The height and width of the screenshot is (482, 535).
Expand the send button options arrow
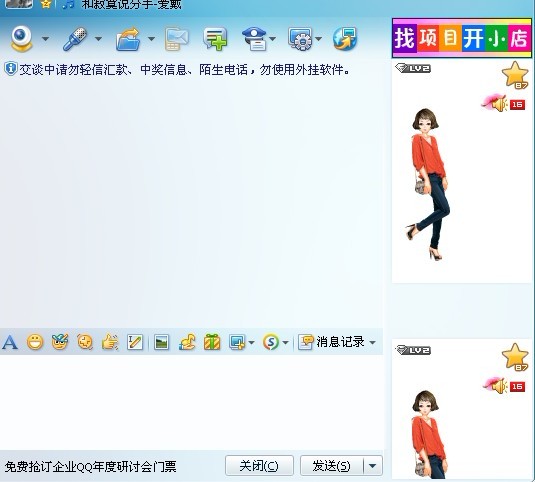tap(373, 466)
